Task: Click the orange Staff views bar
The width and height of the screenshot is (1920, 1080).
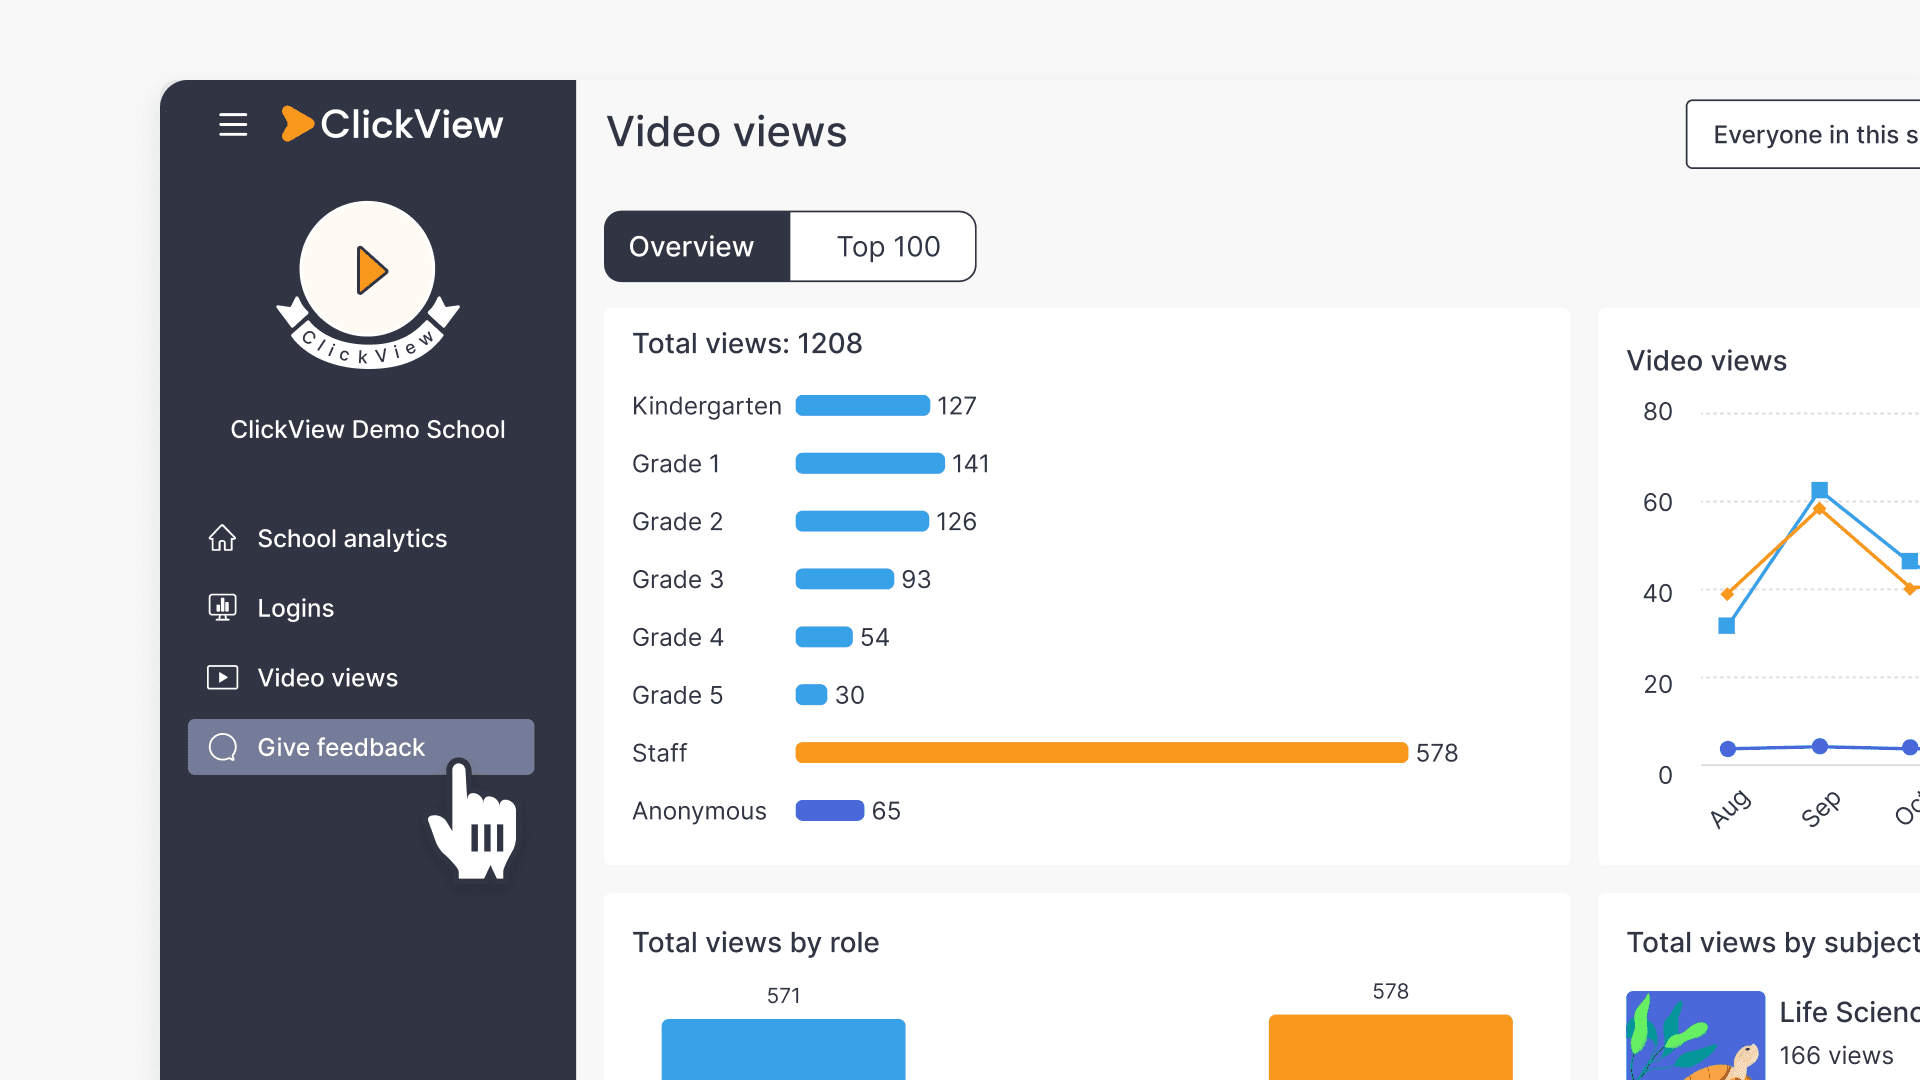Action: pos(1102,753)
